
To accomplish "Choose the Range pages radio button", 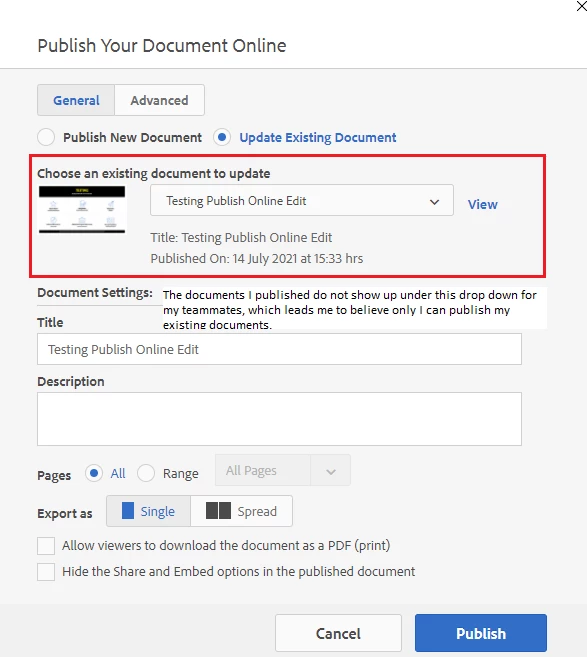I will tap(146, 473).
